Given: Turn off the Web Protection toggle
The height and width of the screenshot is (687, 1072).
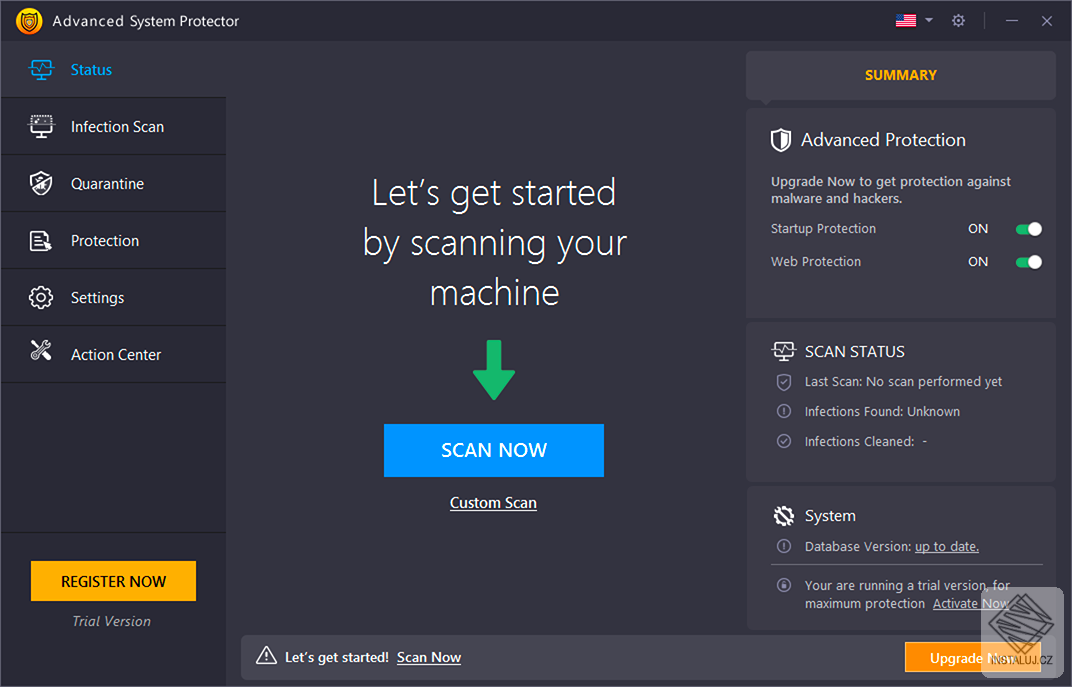Looking at the screenshot, I should pos(1029,262).
